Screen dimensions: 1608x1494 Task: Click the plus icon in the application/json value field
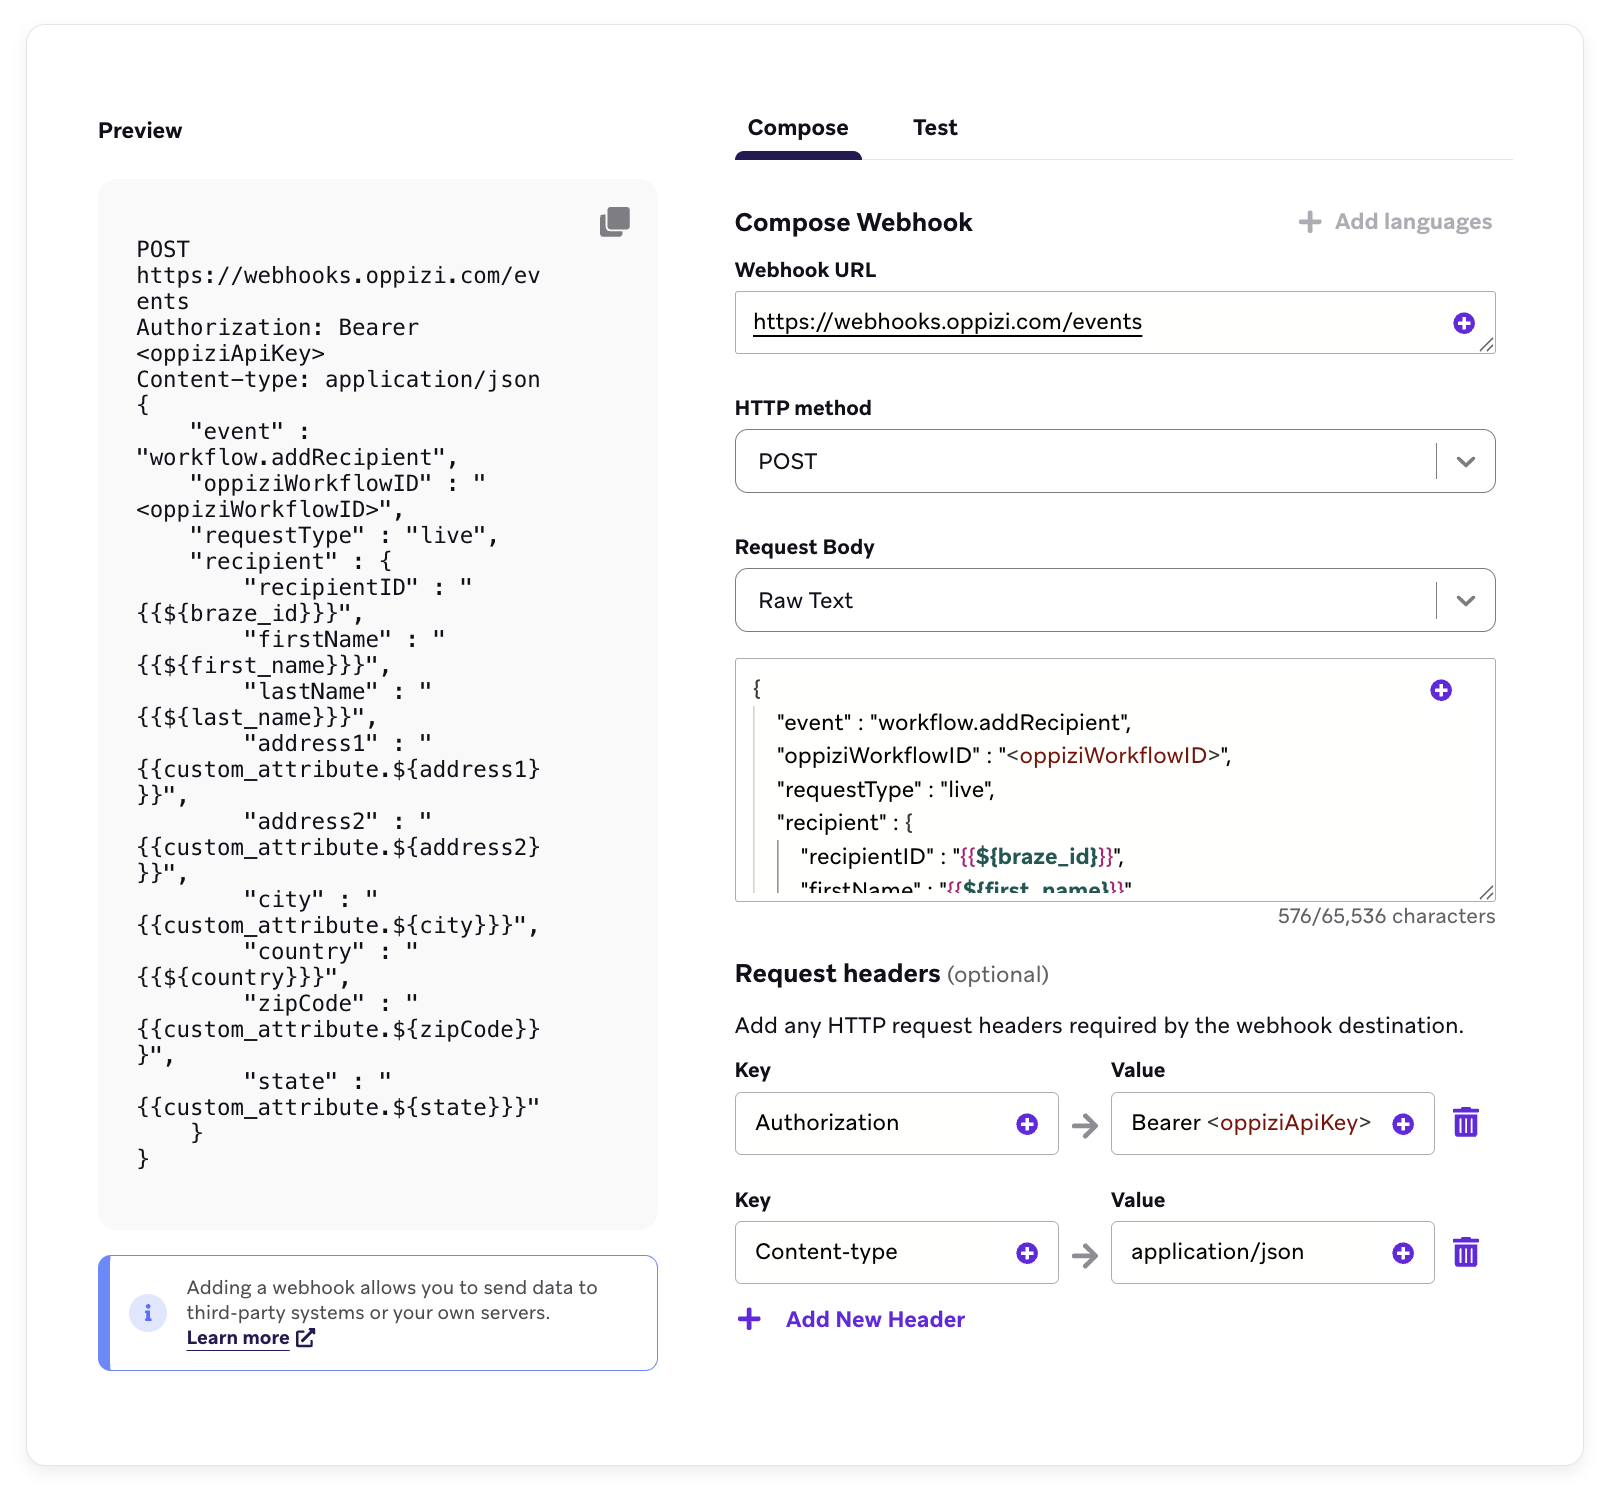pyautogui.click(x=1403, y=1251)
